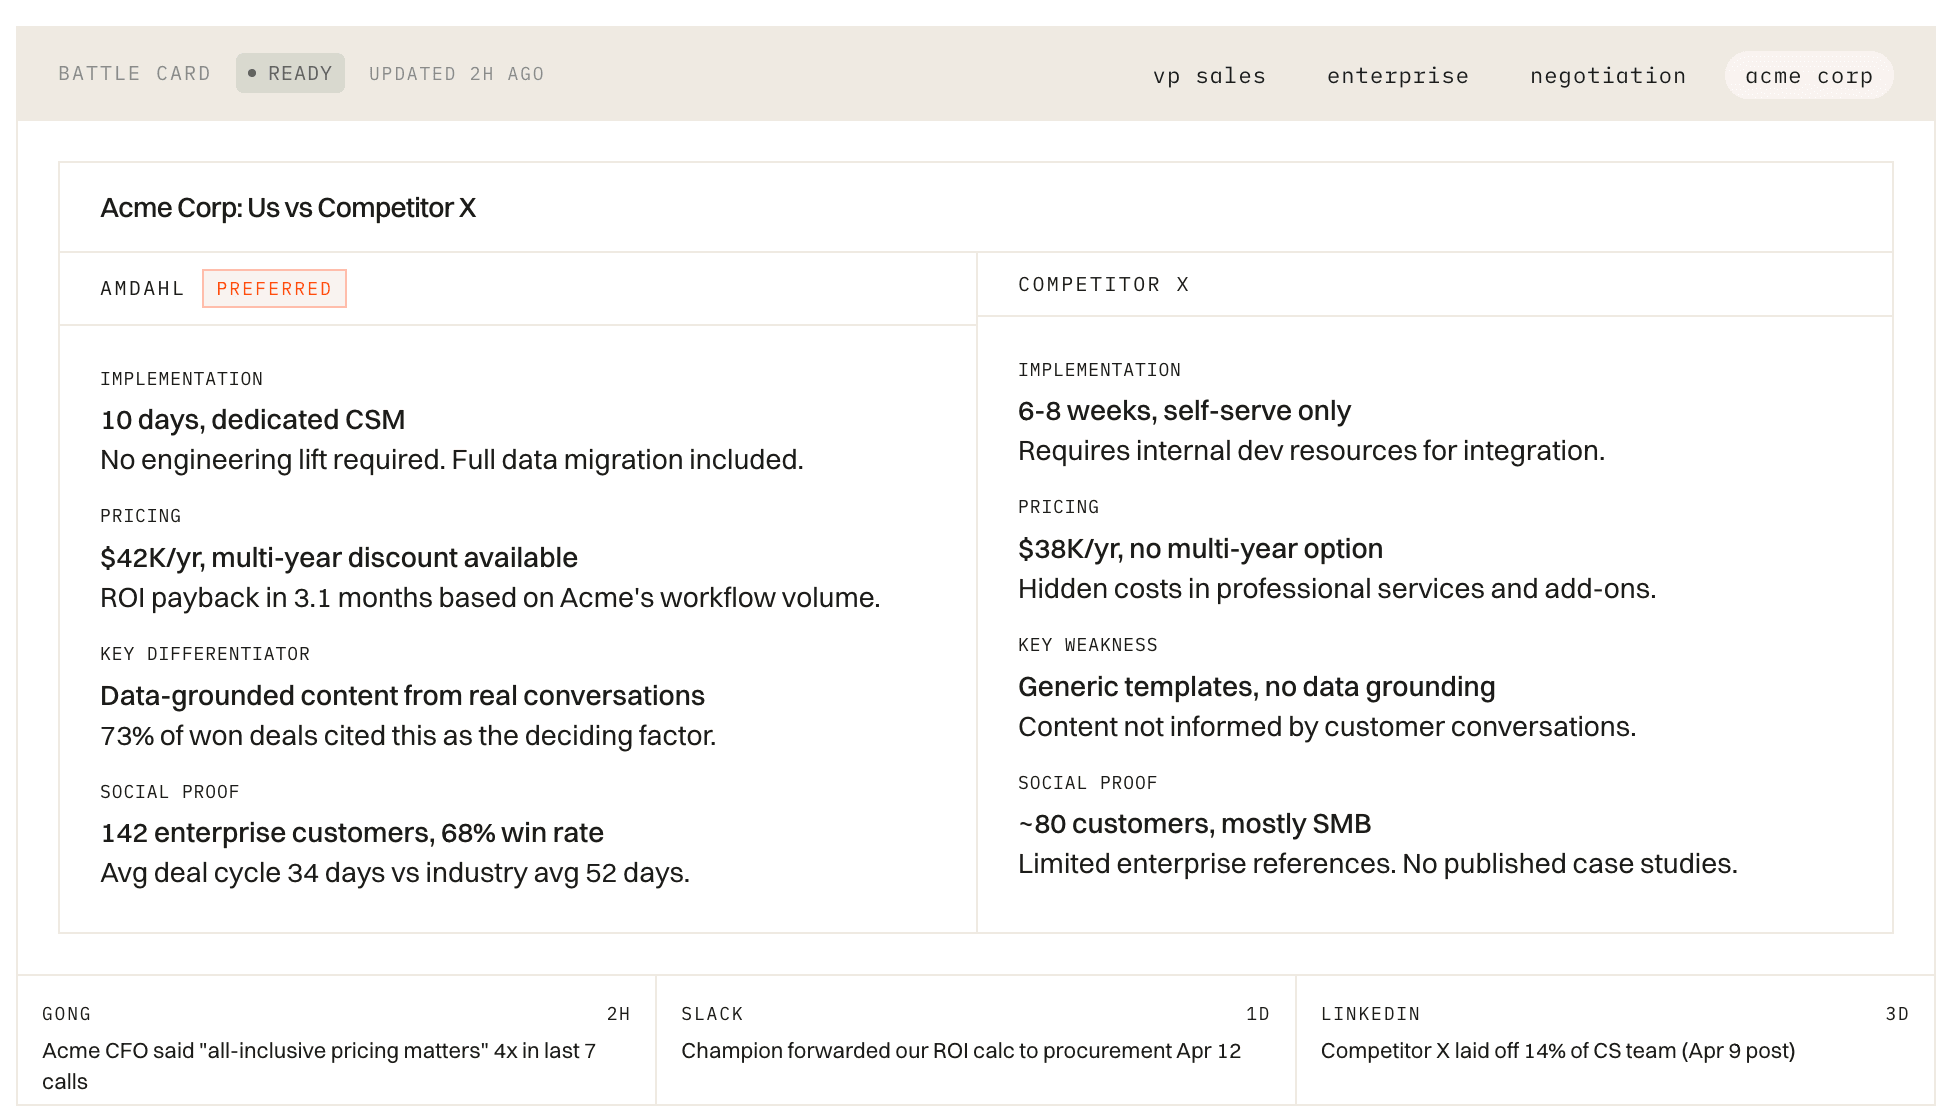Image resolution: width=1956 pixels, height=1118 pixels.
Task: Click the BATTLE CARD label
Action: click(134, 74)
